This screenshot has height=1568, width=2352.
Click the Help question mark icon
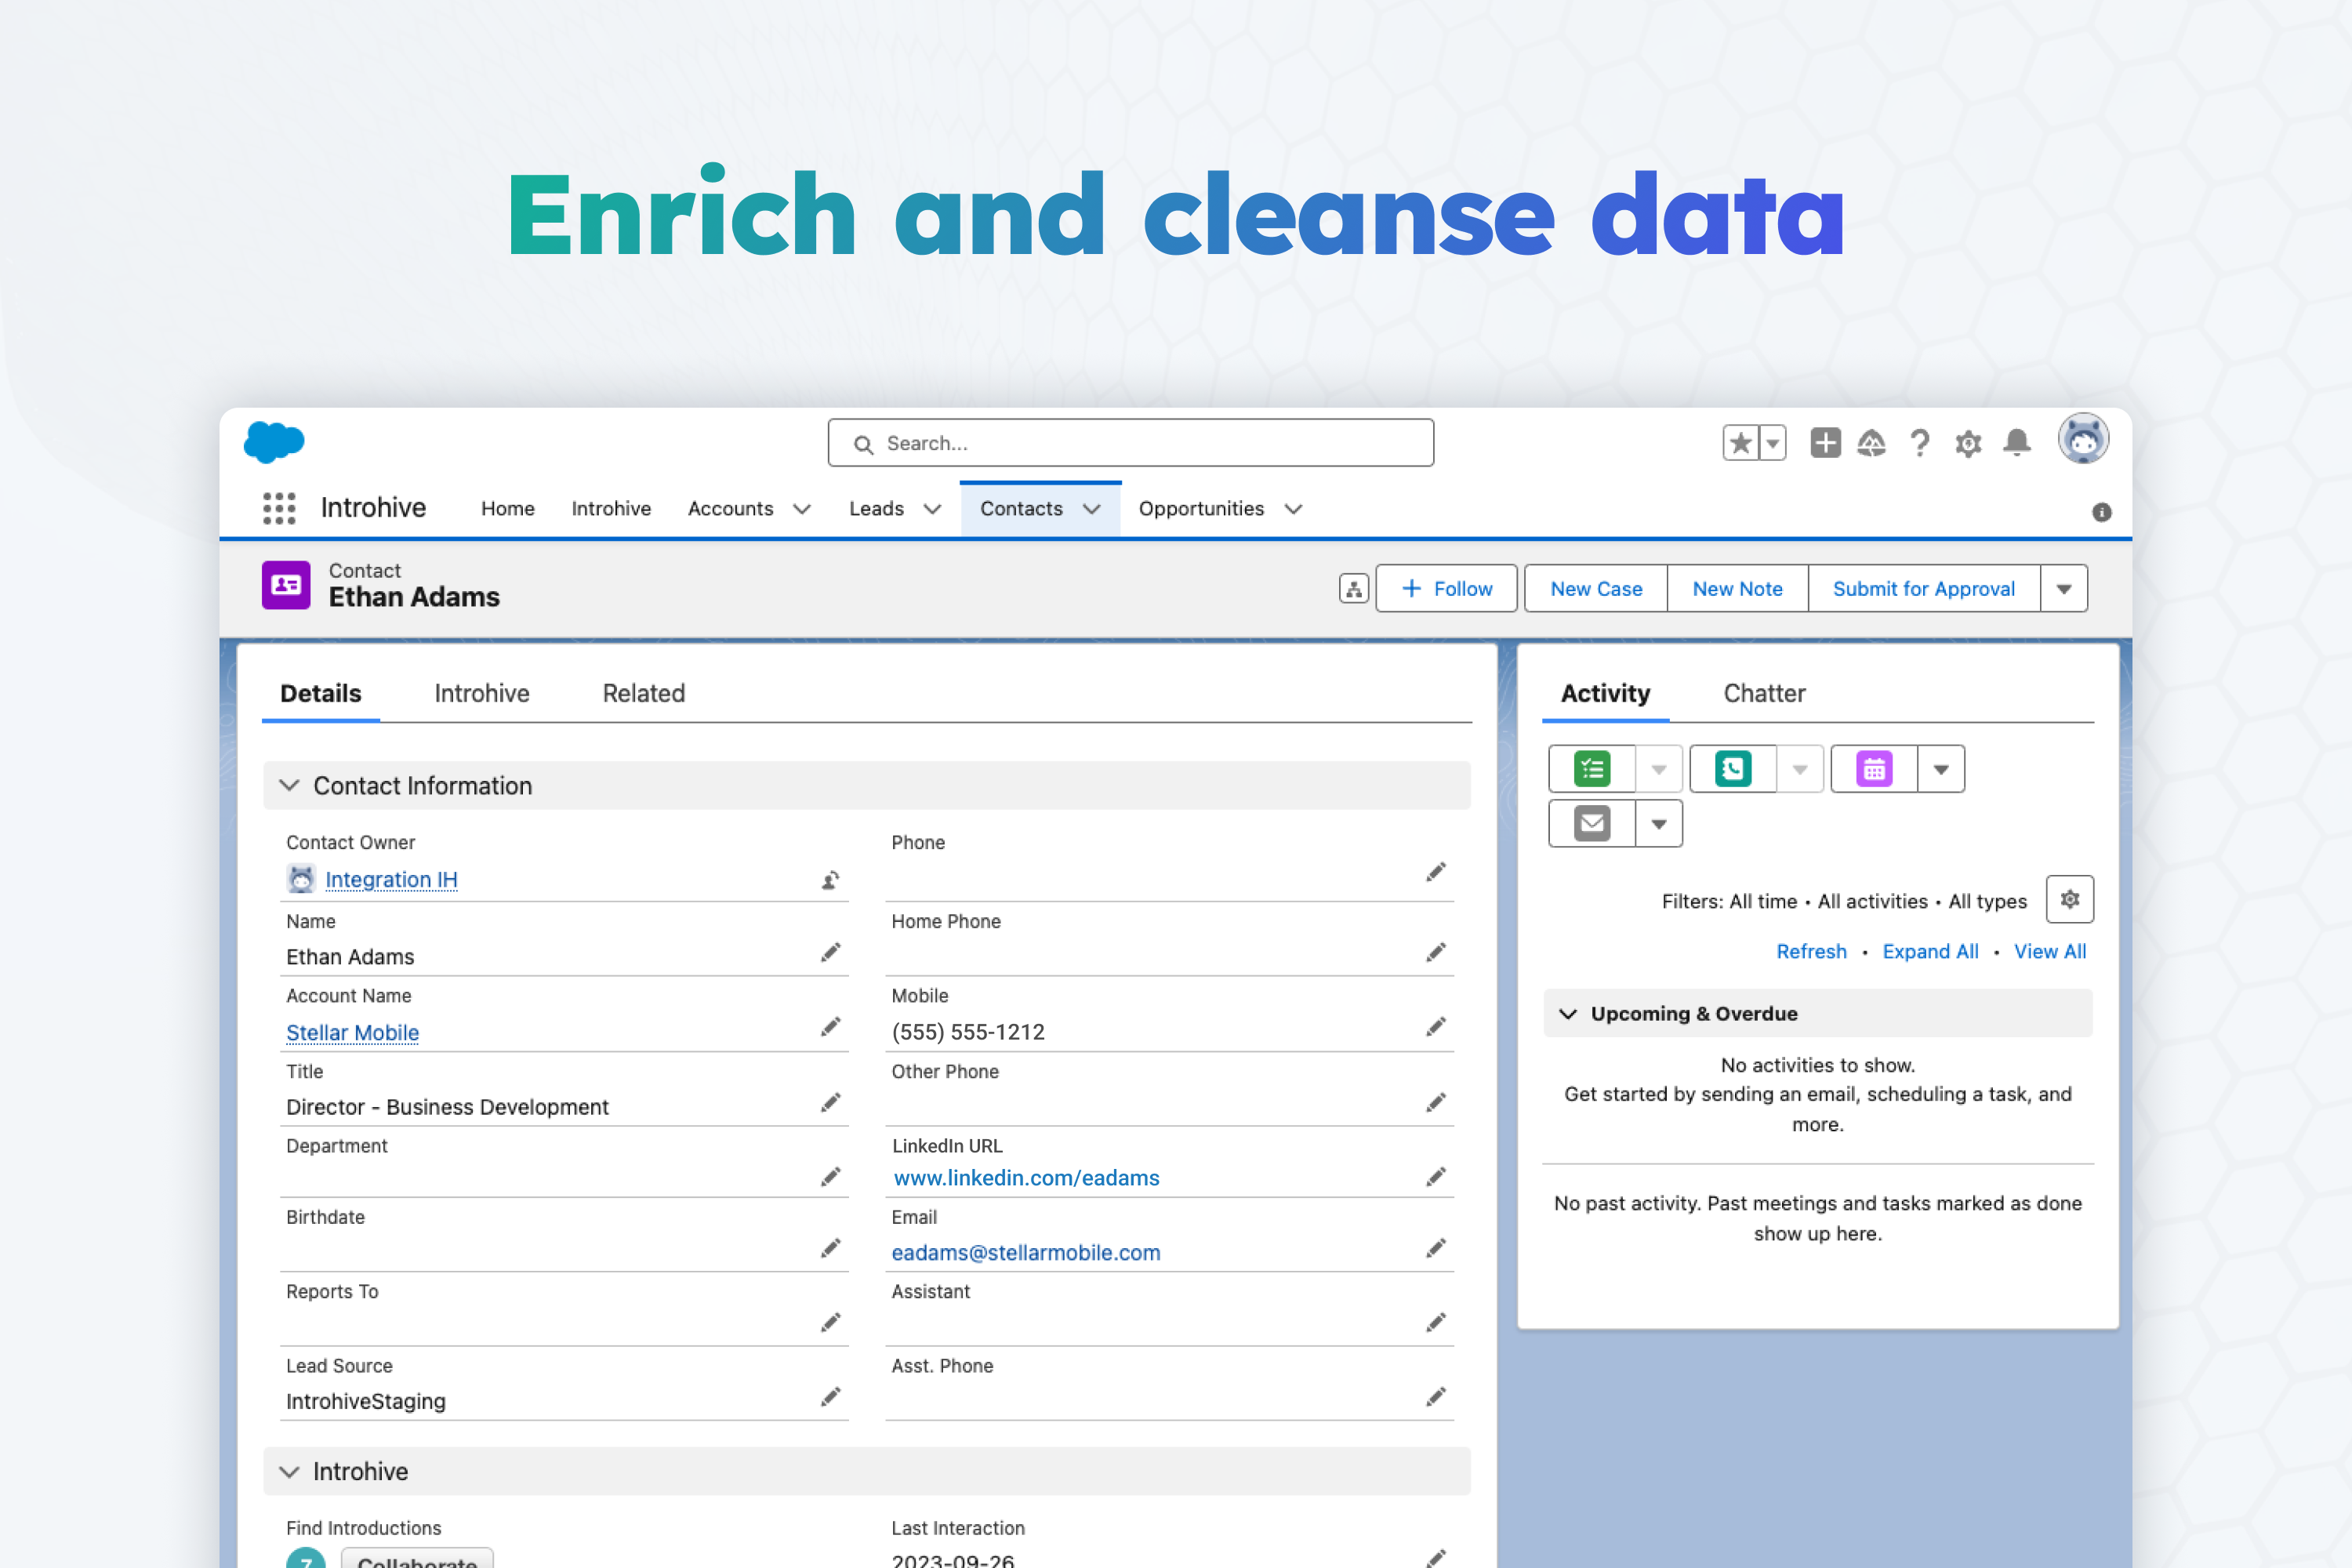coord(1919,443)
